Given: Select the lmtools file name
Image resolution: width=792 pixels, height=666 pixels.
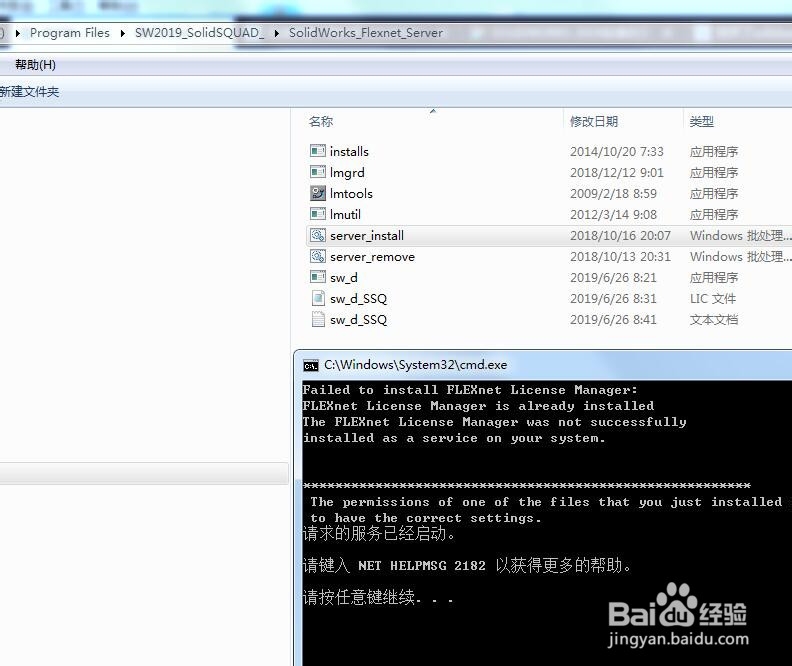Looking at the screenshot, I should coord(351,193).
